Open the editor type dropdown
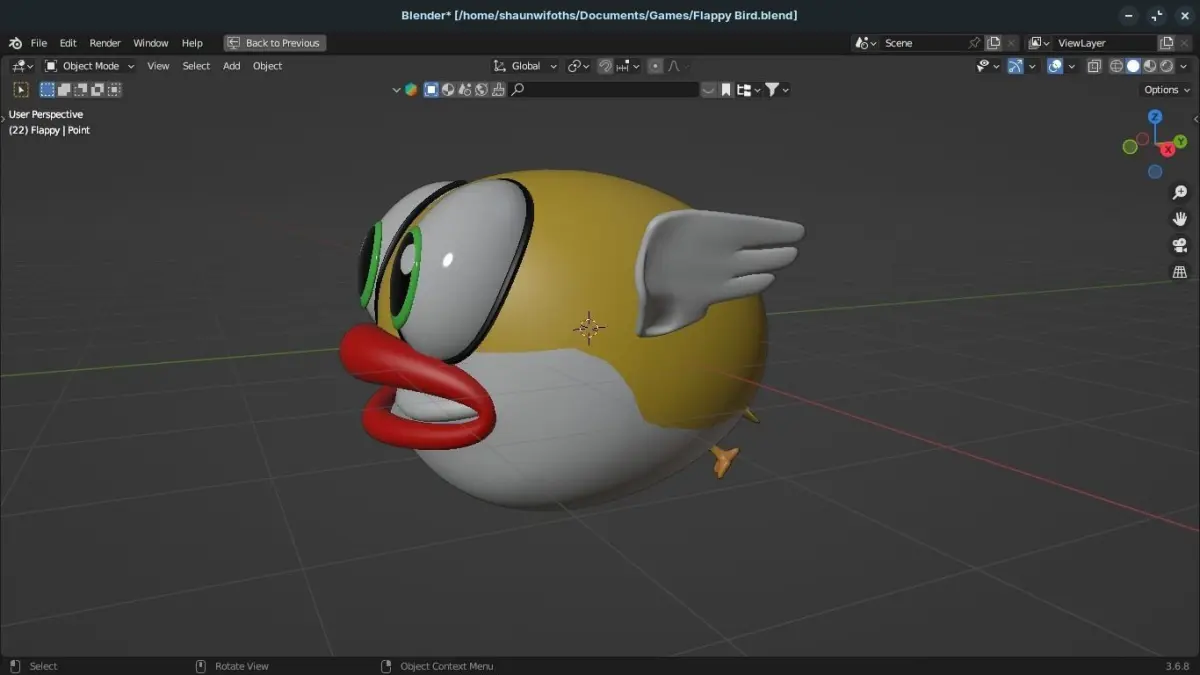This screenshot has width=1200, height=675. [22, 66]
